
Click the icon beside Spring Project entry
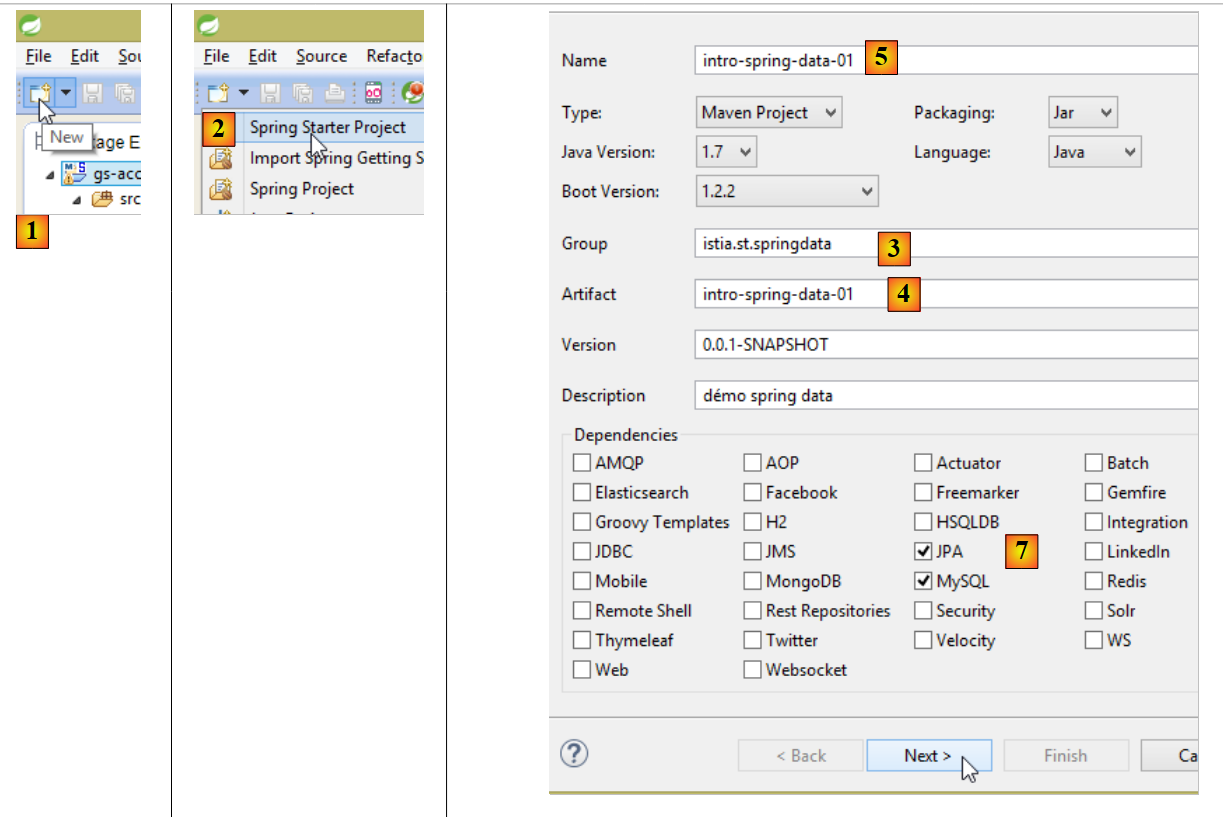(220, 189)
